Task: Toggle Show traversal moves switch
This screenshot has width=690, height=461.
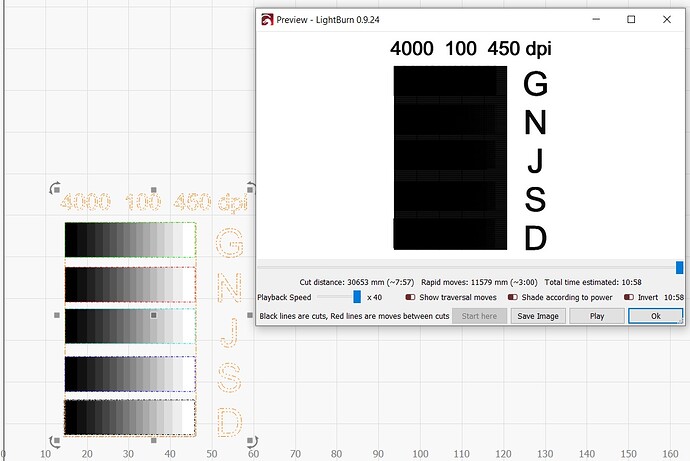Action: coord(410,297)
